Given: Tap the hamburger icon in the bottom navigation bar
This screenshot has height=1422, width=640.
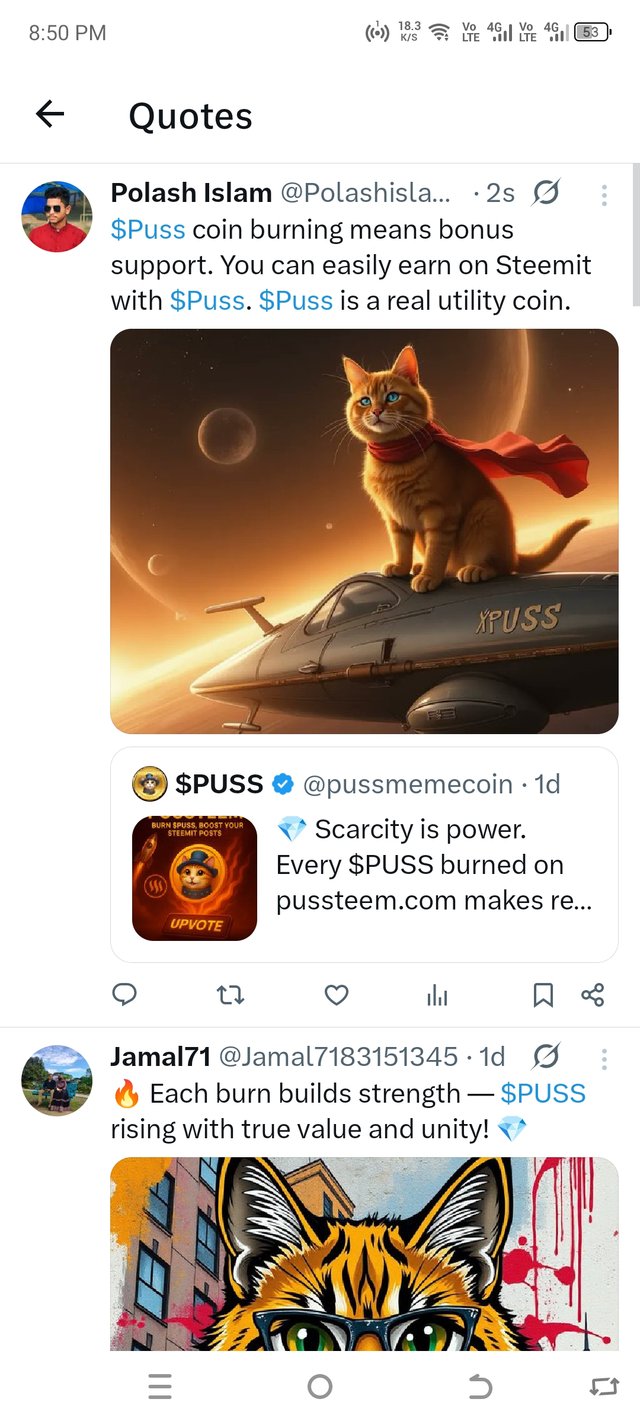Looking at the screenshot, I should coord(159,1387).
